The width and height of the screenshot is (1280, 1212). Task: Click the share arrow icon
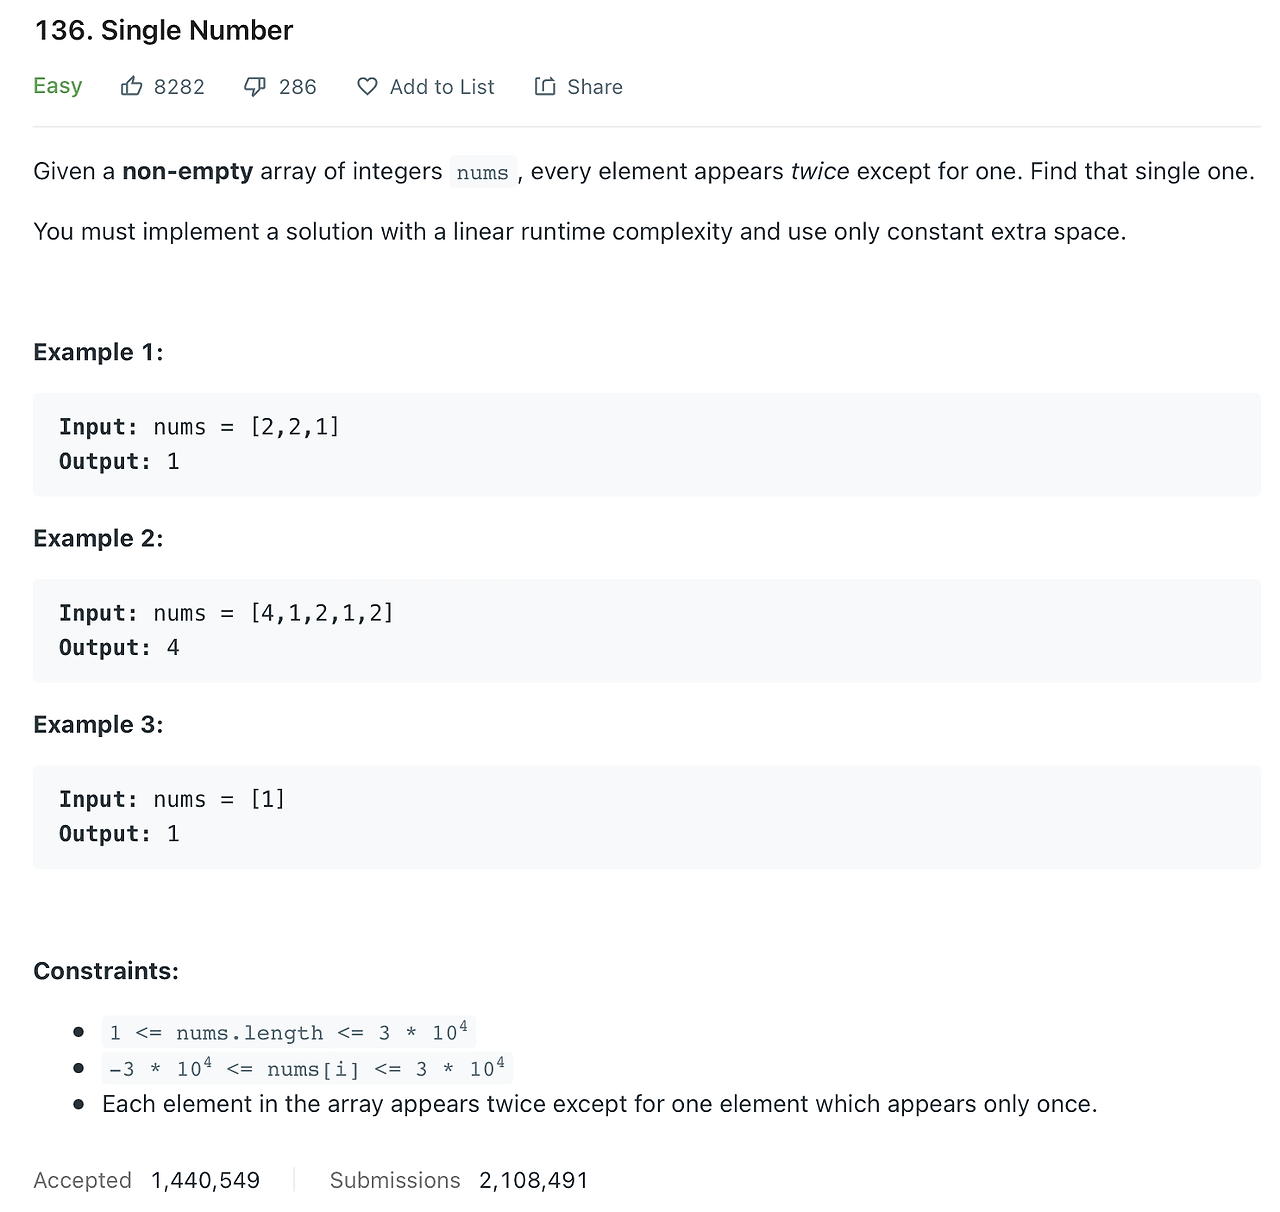pyautogui.click(x=545, y=87)
